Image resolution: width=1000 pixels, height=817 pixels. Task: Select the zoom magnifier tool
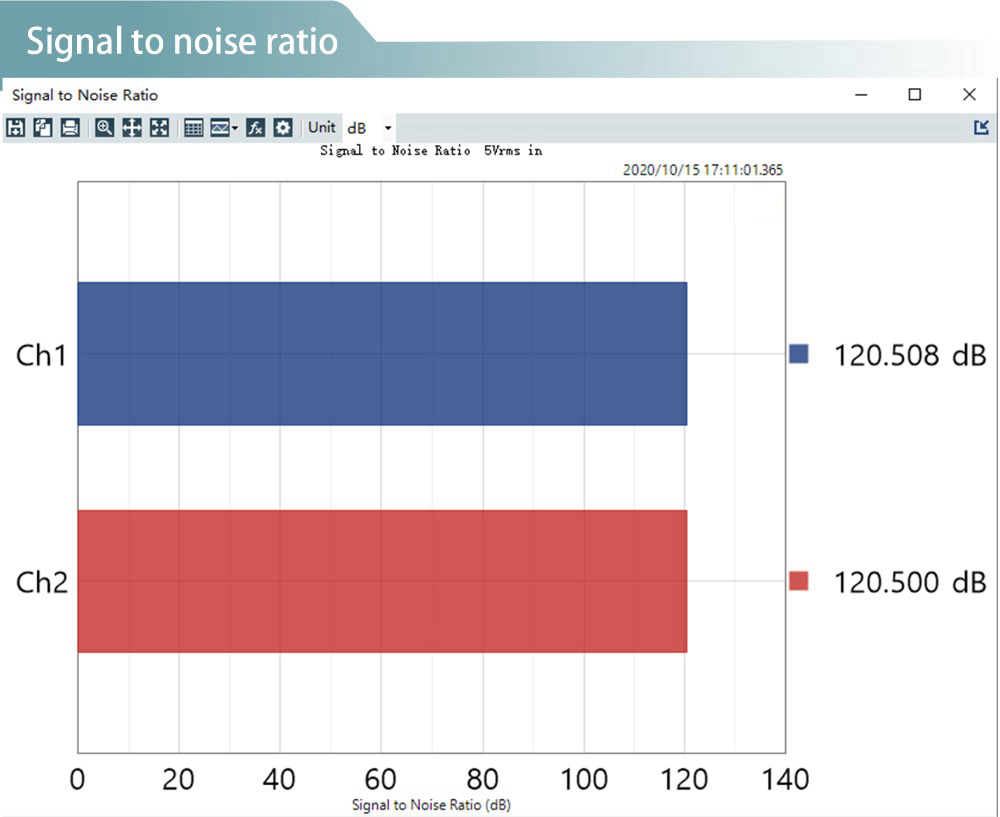[x=104, y=128]
